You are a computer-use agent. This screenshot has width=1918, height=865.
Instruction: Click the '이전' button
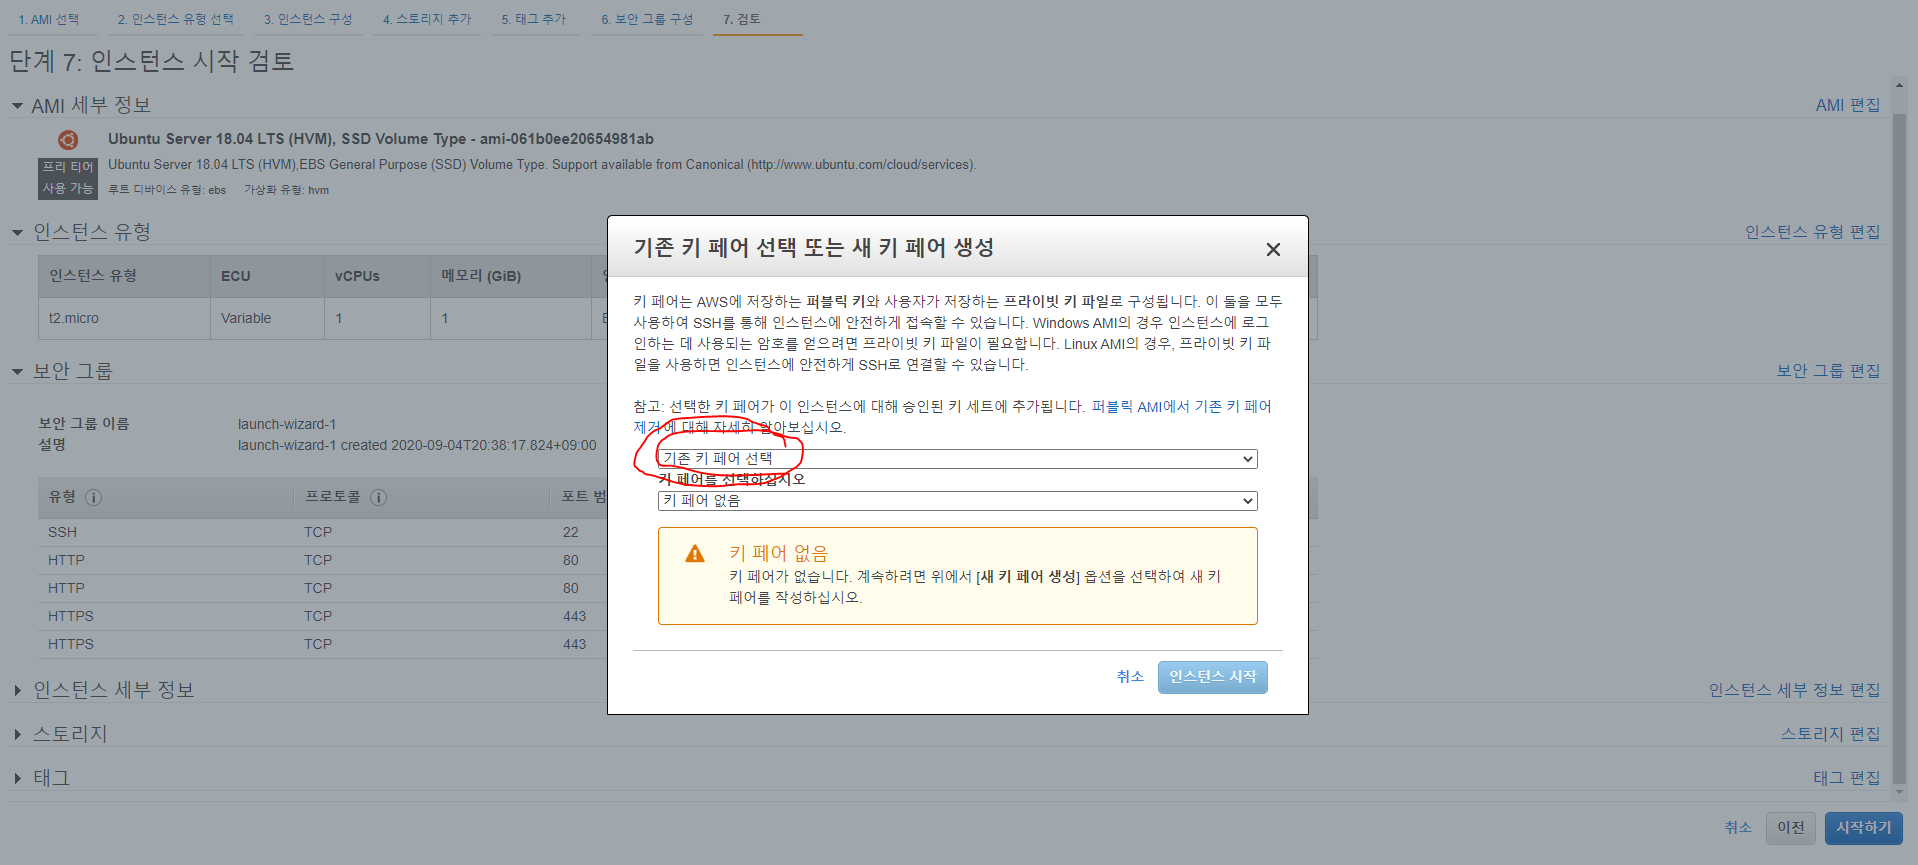(1790, 828)
